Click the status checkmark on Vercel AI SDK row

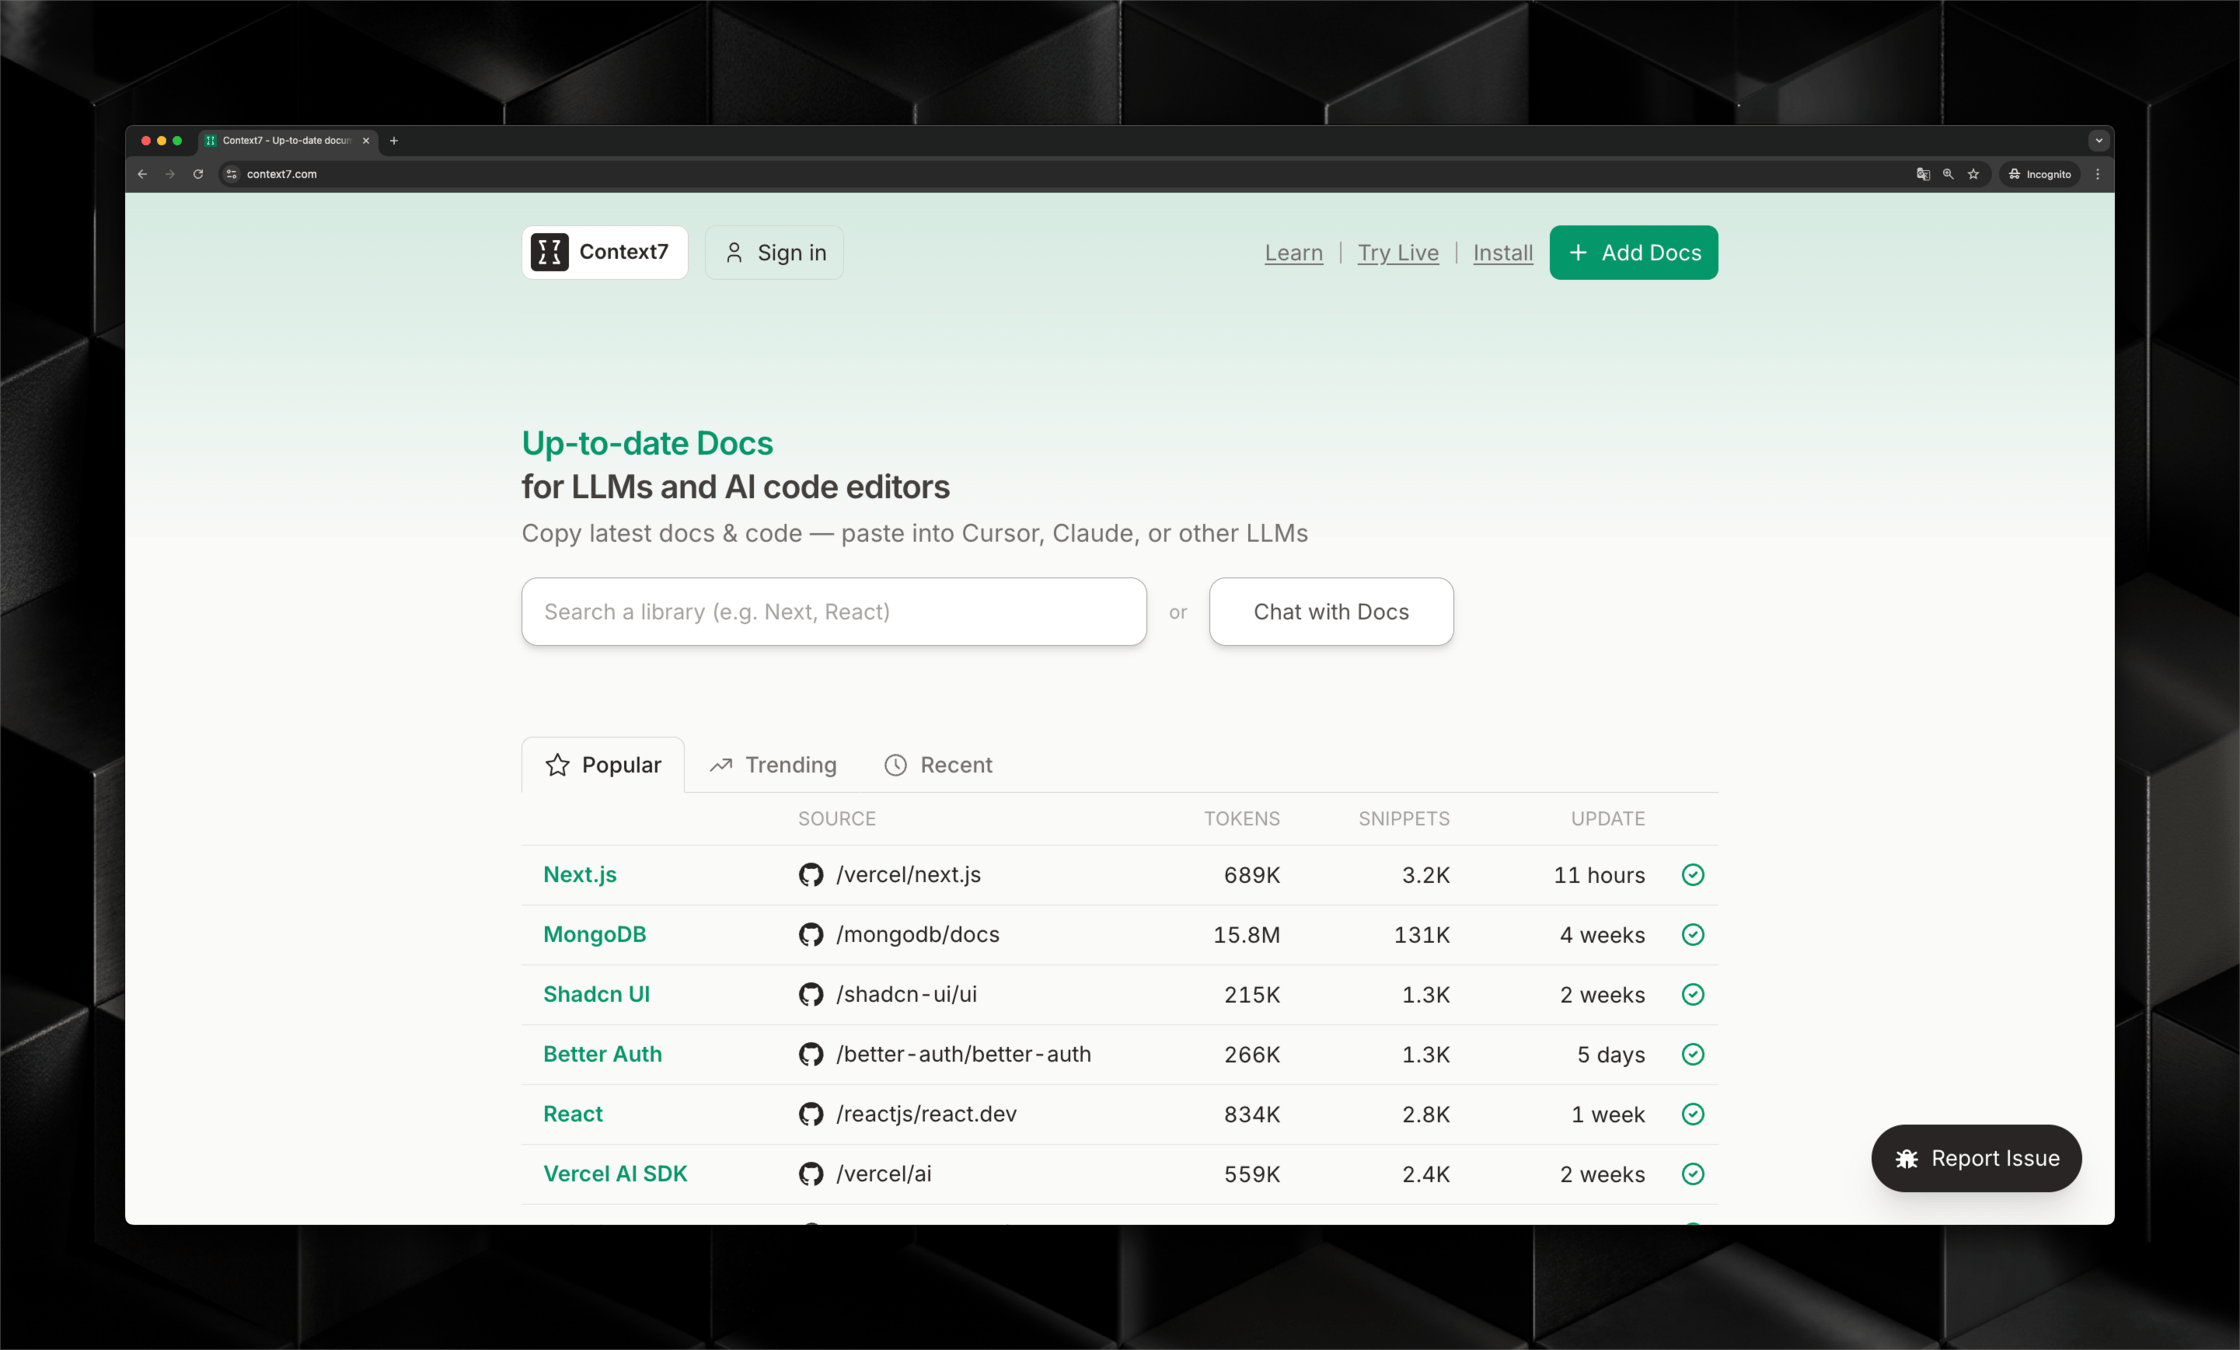tap(1692, 1174)
